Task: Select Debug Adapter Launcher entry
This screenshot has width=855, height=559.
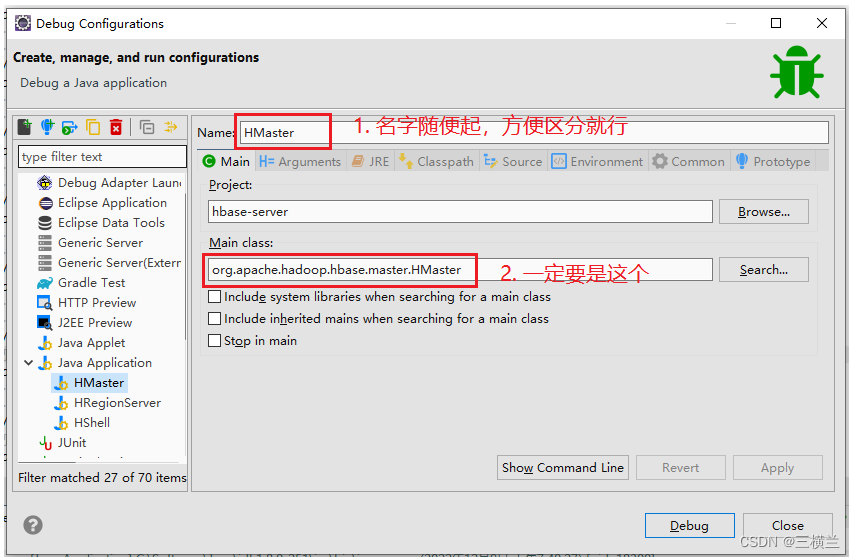Action: [x=109, y=183]
